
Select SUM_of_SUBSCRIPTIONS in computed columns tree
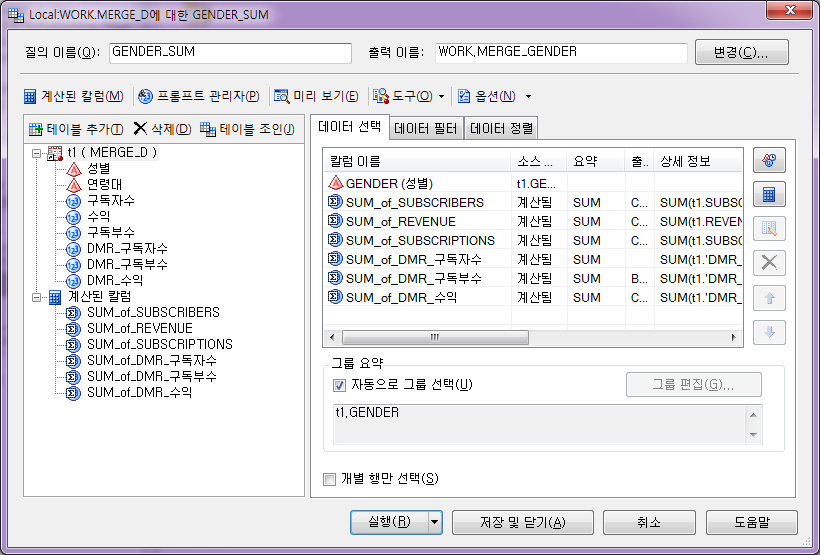160,344
